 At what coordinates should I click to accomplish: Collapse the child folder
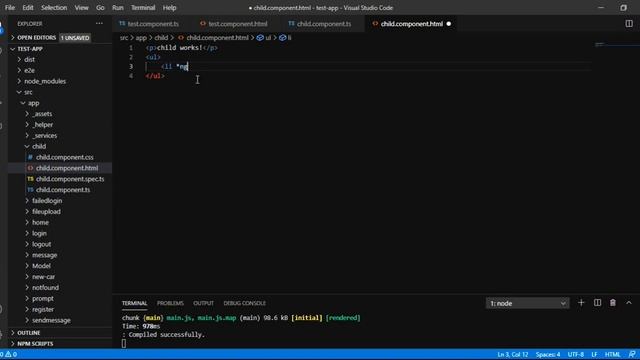(39, 146)
